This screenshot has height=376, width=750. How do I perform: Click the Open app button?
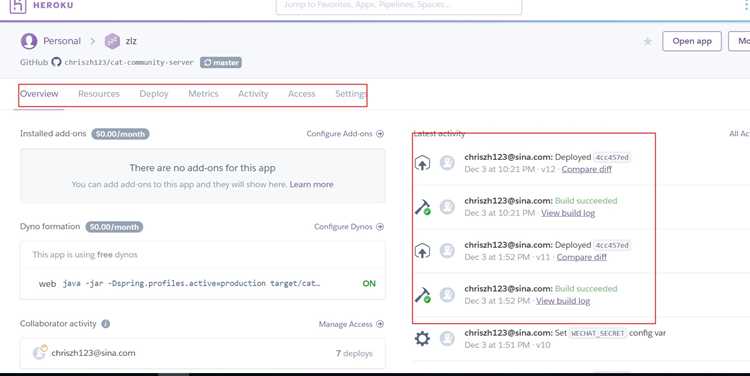(x=692, y=41)
